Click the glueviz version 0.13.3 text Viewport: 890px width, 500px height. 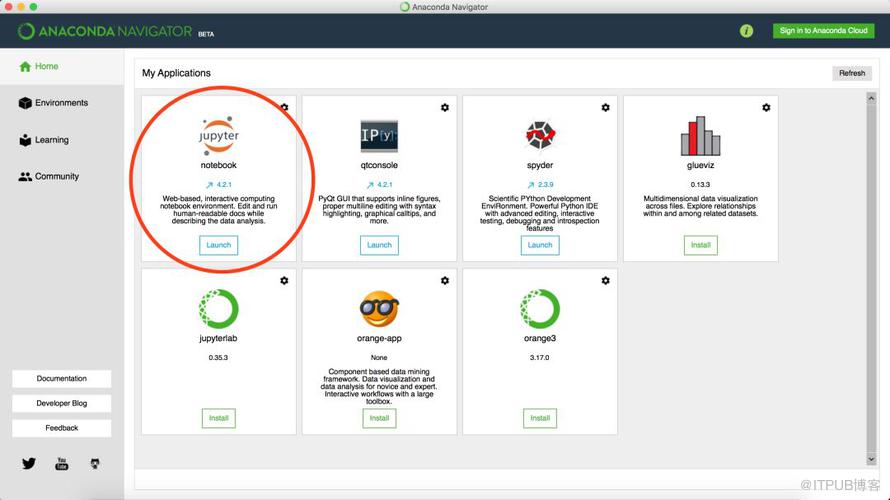click(x=700, y=184)
